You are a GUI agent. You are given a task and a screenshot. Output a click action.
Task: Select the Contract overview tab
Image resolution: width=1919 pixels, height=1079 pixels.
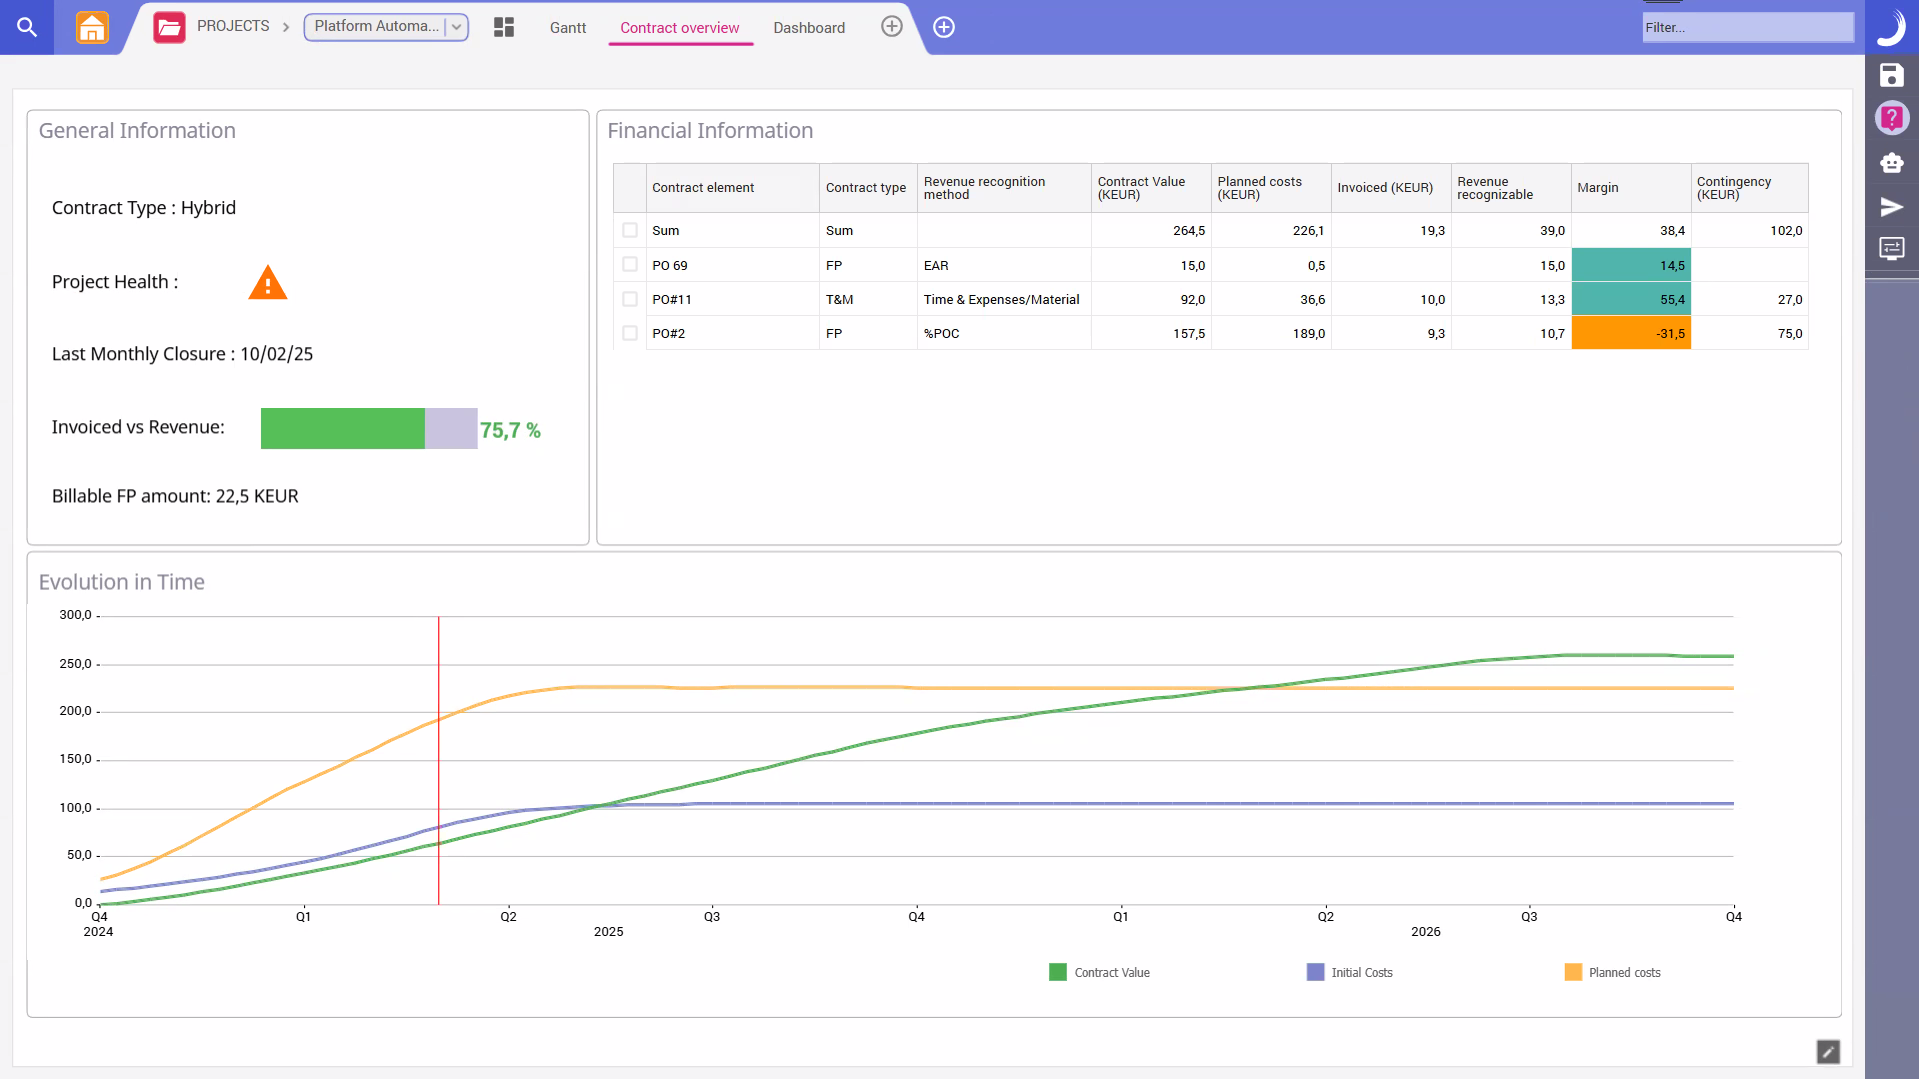(679, 28)
